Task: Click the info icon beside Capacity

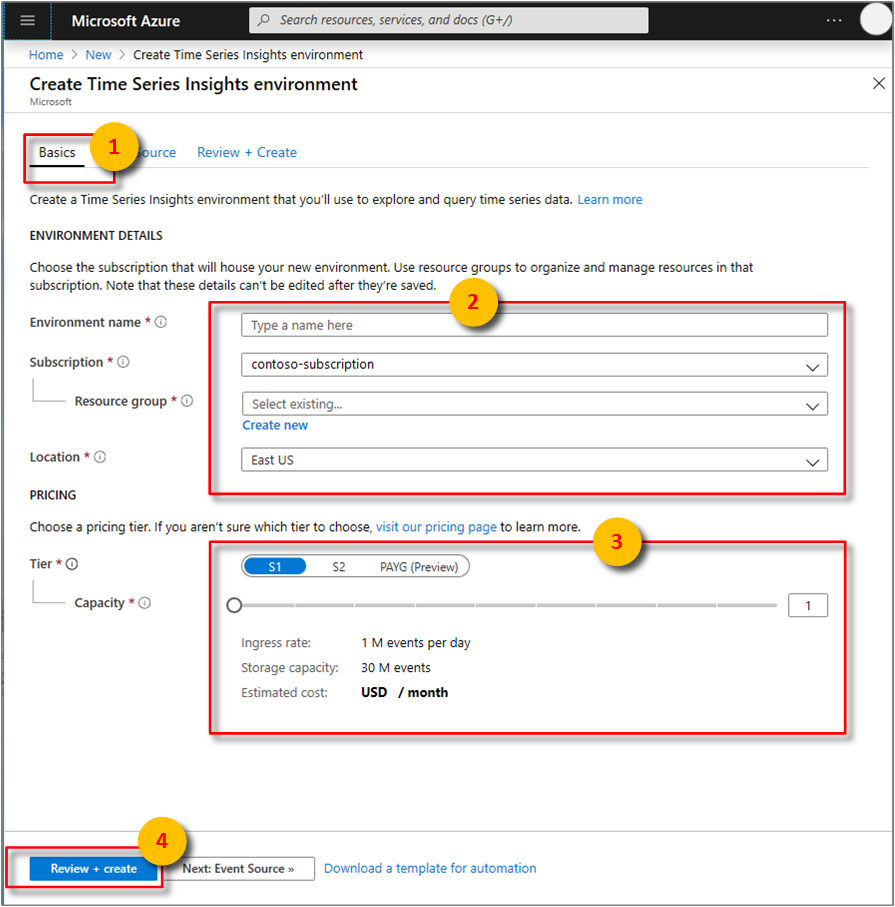Action: (145, 603)
